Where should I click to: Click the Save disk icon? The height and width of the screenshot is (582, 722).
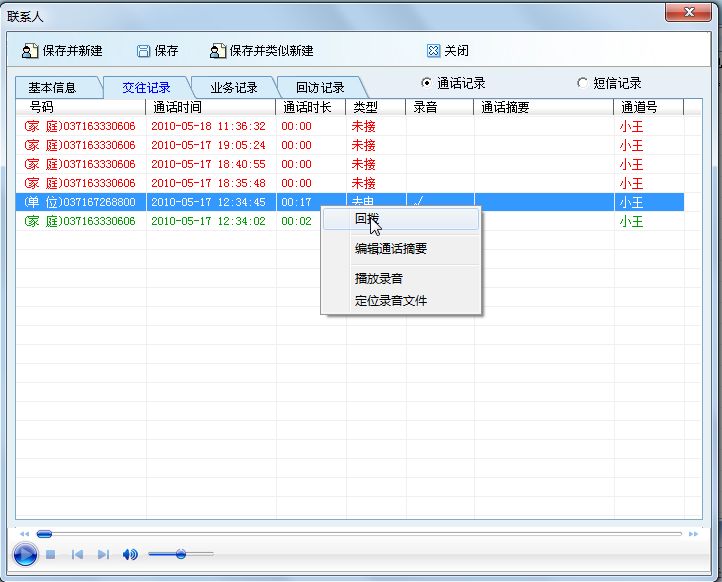pyautogui.click(x=143, y=51)
